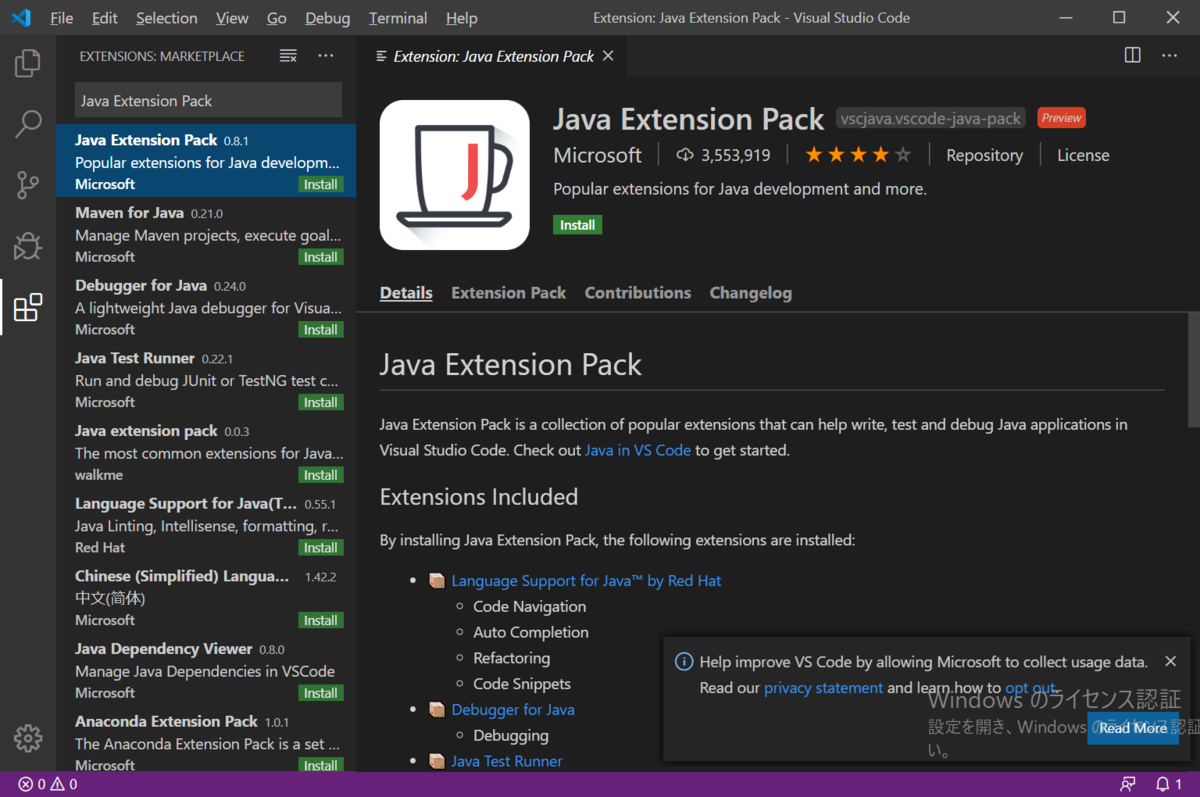This screenshot has height=797, width=1200.
Task: Open errors and warnings in status bar
Action: (48, 784)
